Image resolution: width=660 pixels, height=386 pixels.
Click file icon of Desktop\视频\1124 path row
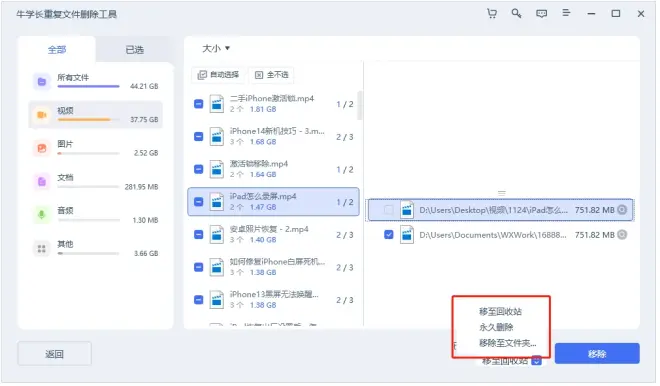[407, 210]
